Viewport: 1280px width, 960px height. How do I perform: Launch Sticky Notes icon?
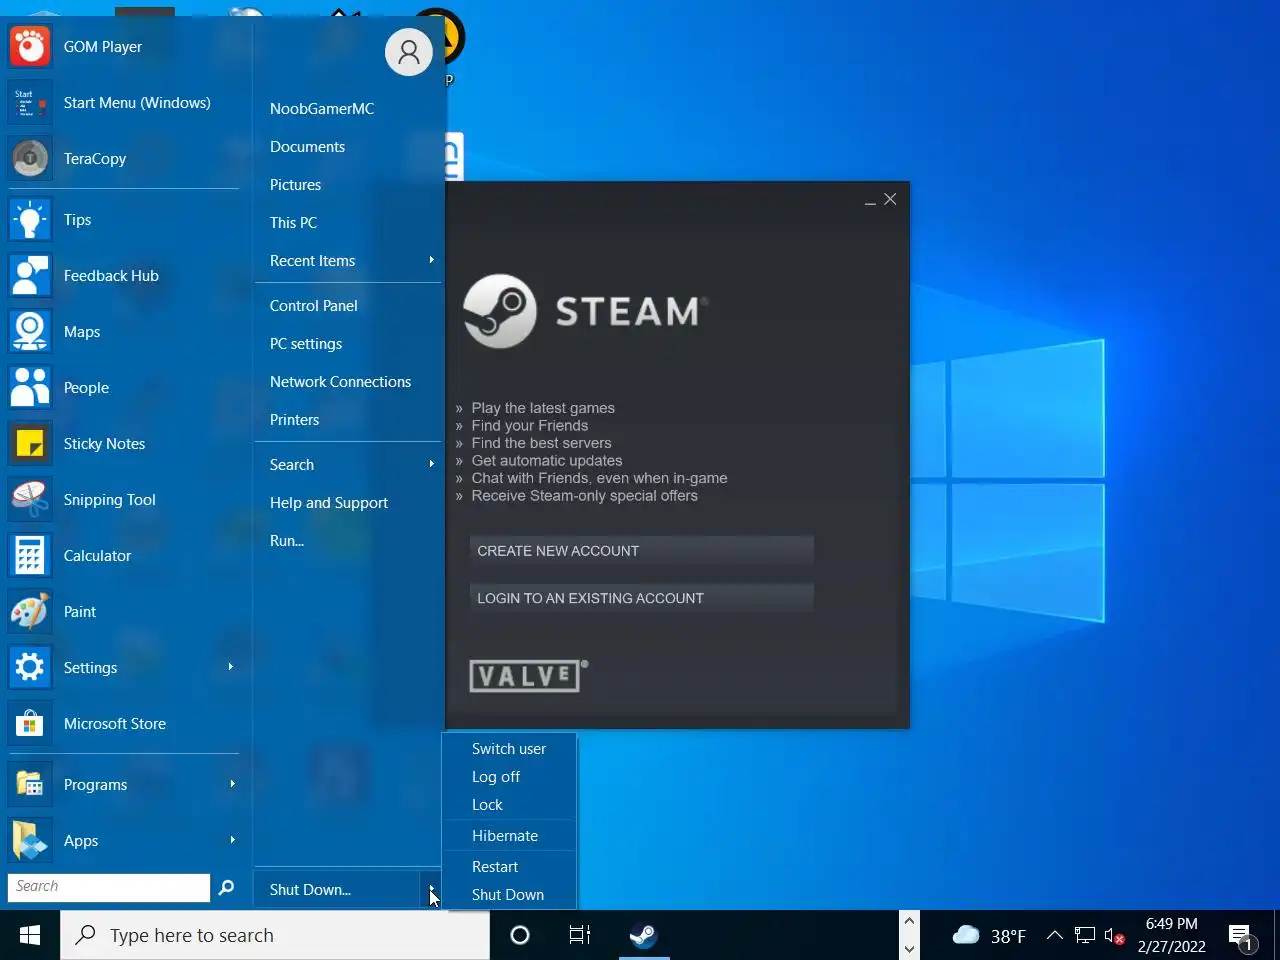click(30, 443)
